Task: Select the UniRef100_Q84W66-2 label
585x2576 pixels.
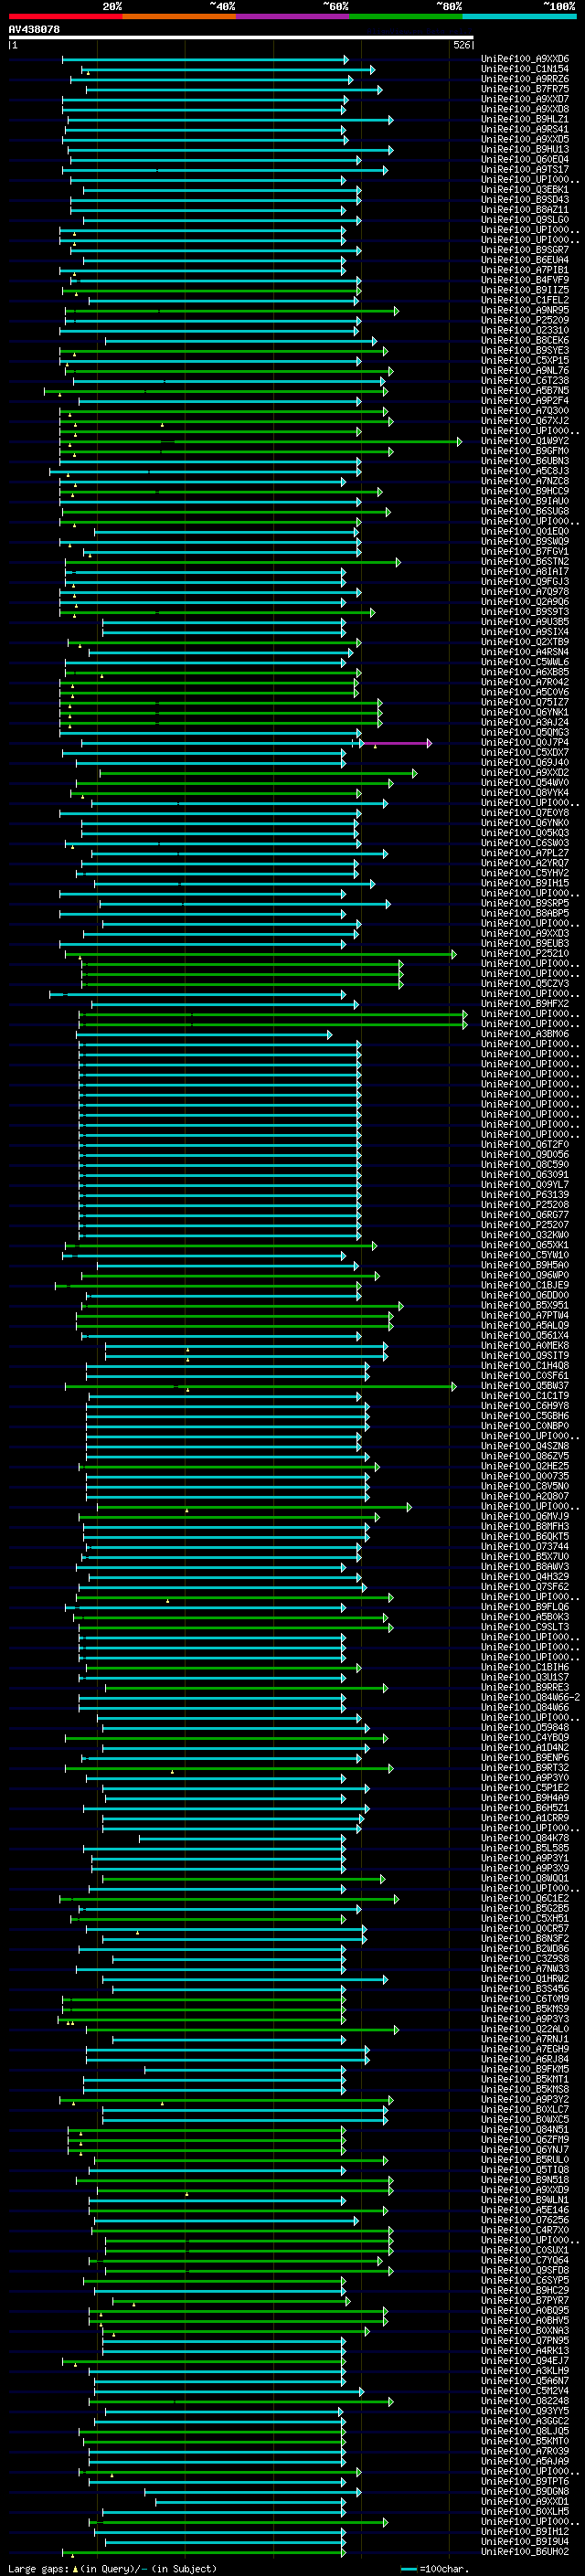Action: tap(530, 1697)
